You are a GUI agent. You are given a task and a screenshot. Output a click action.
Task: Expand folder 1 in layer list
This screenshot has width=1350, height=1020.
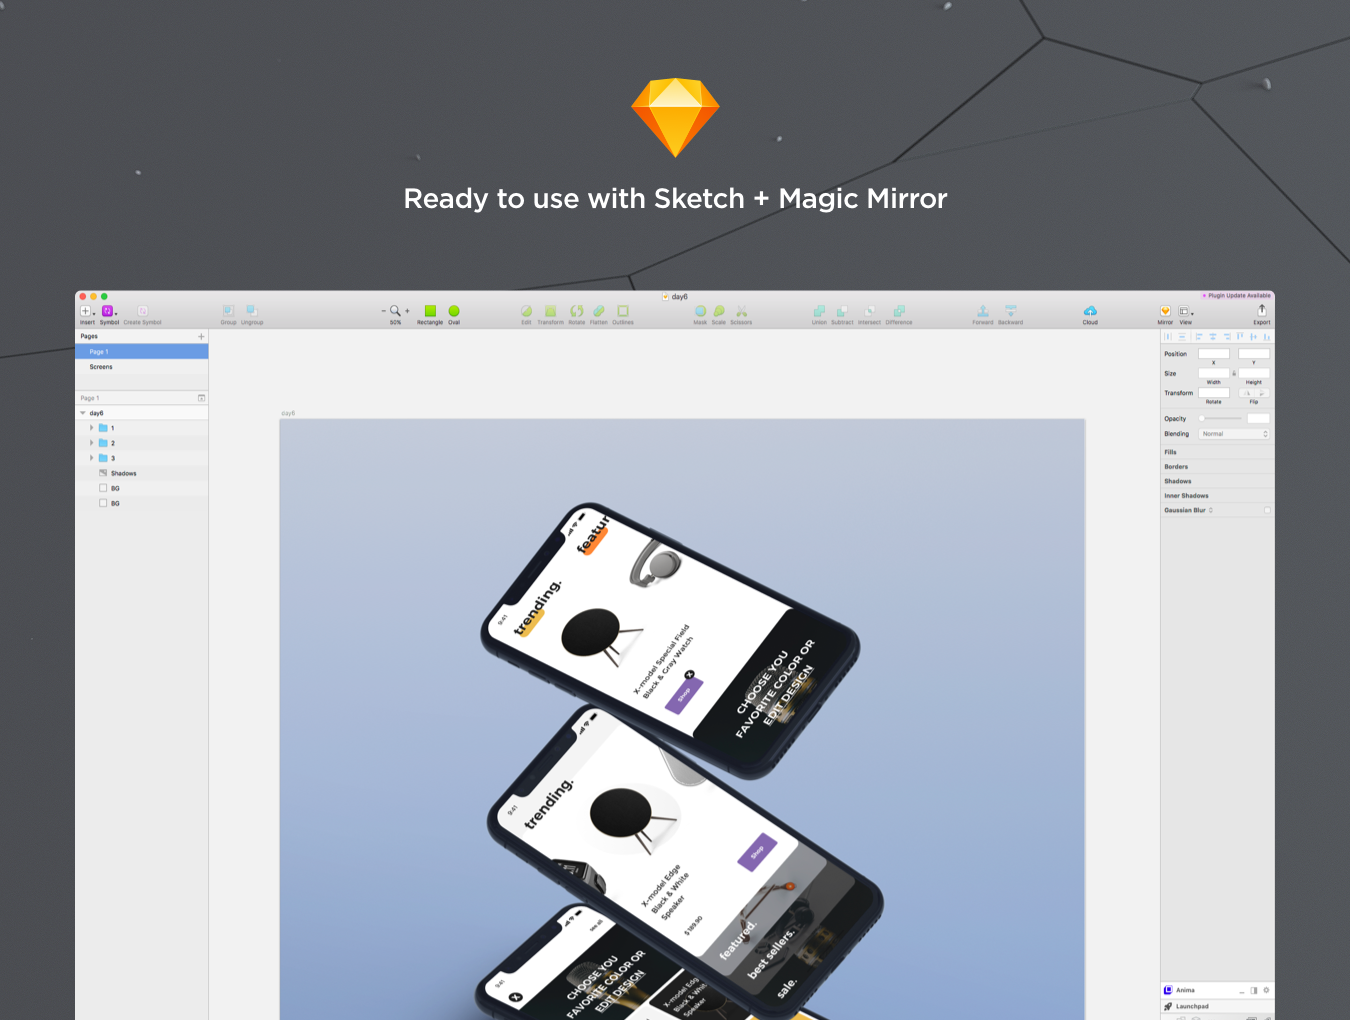92,428
